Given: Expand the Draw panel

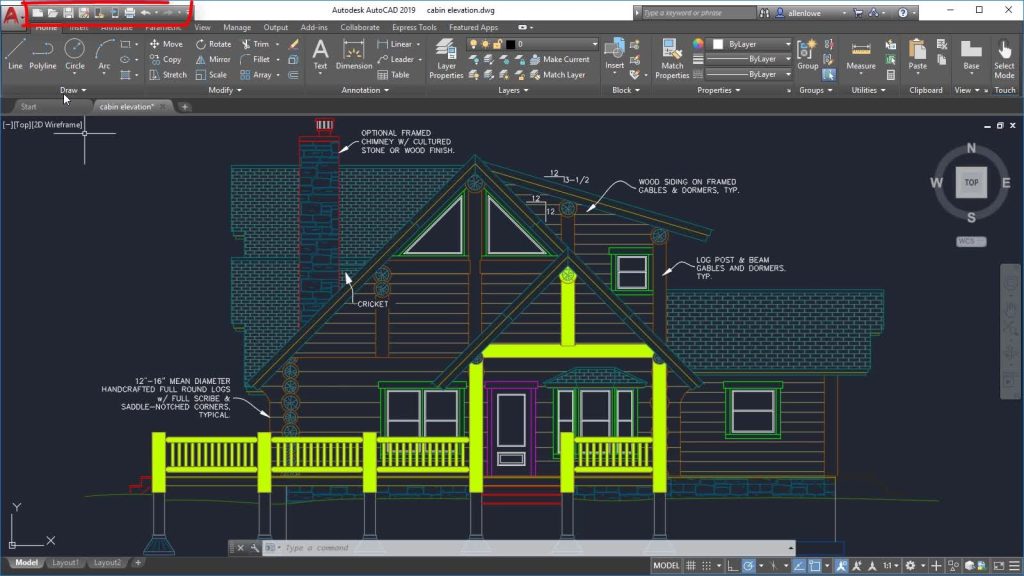Looking at the screenshot, I should tap(74, 90).
